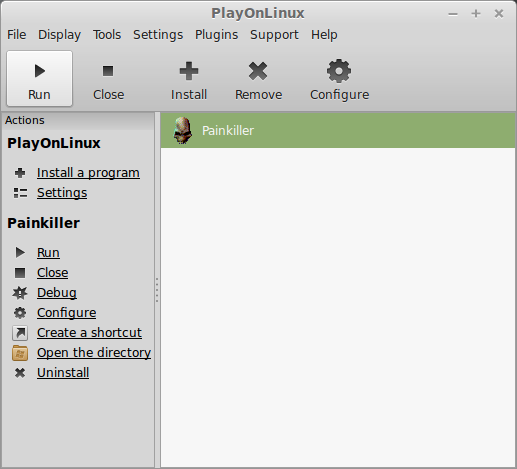Click the Configure link in sidebar
517x469 pixels.
point(67,313)
